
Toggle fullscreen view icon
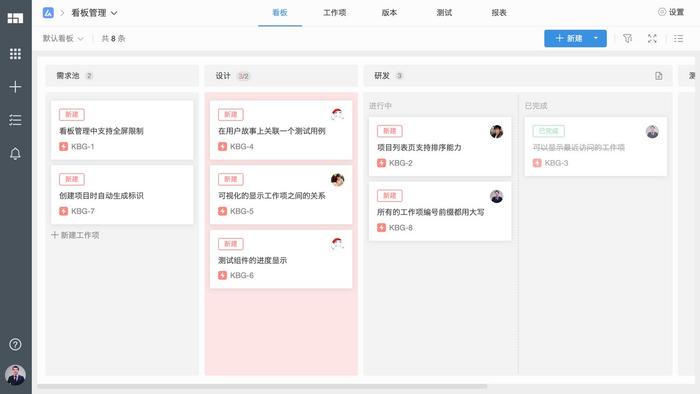point(652,38)
